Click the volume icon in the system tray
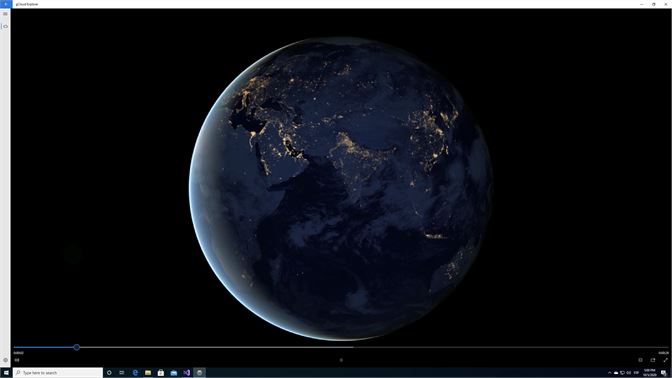This screenshot has width=672, height=378. pos(629,373)
